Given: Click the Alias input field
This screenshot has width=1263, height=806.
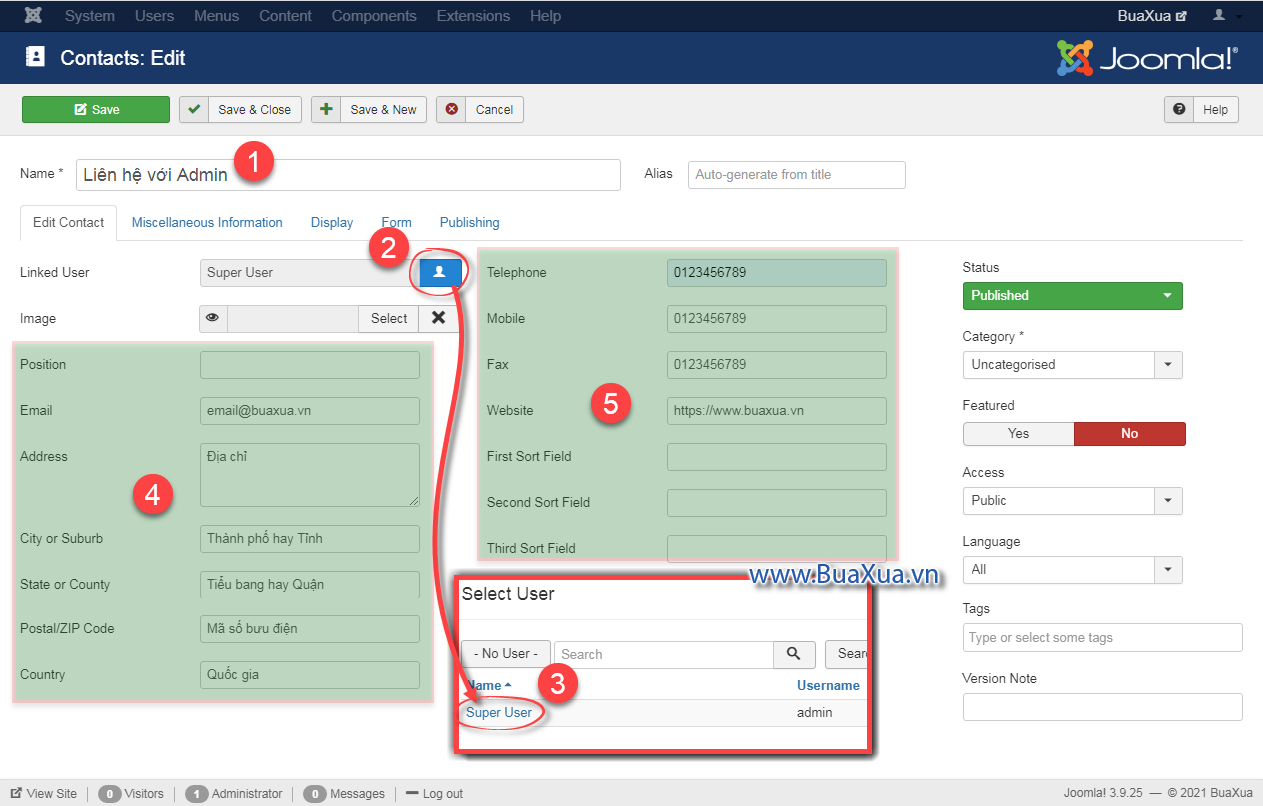Looking at the screenshot, I should 797,175.
